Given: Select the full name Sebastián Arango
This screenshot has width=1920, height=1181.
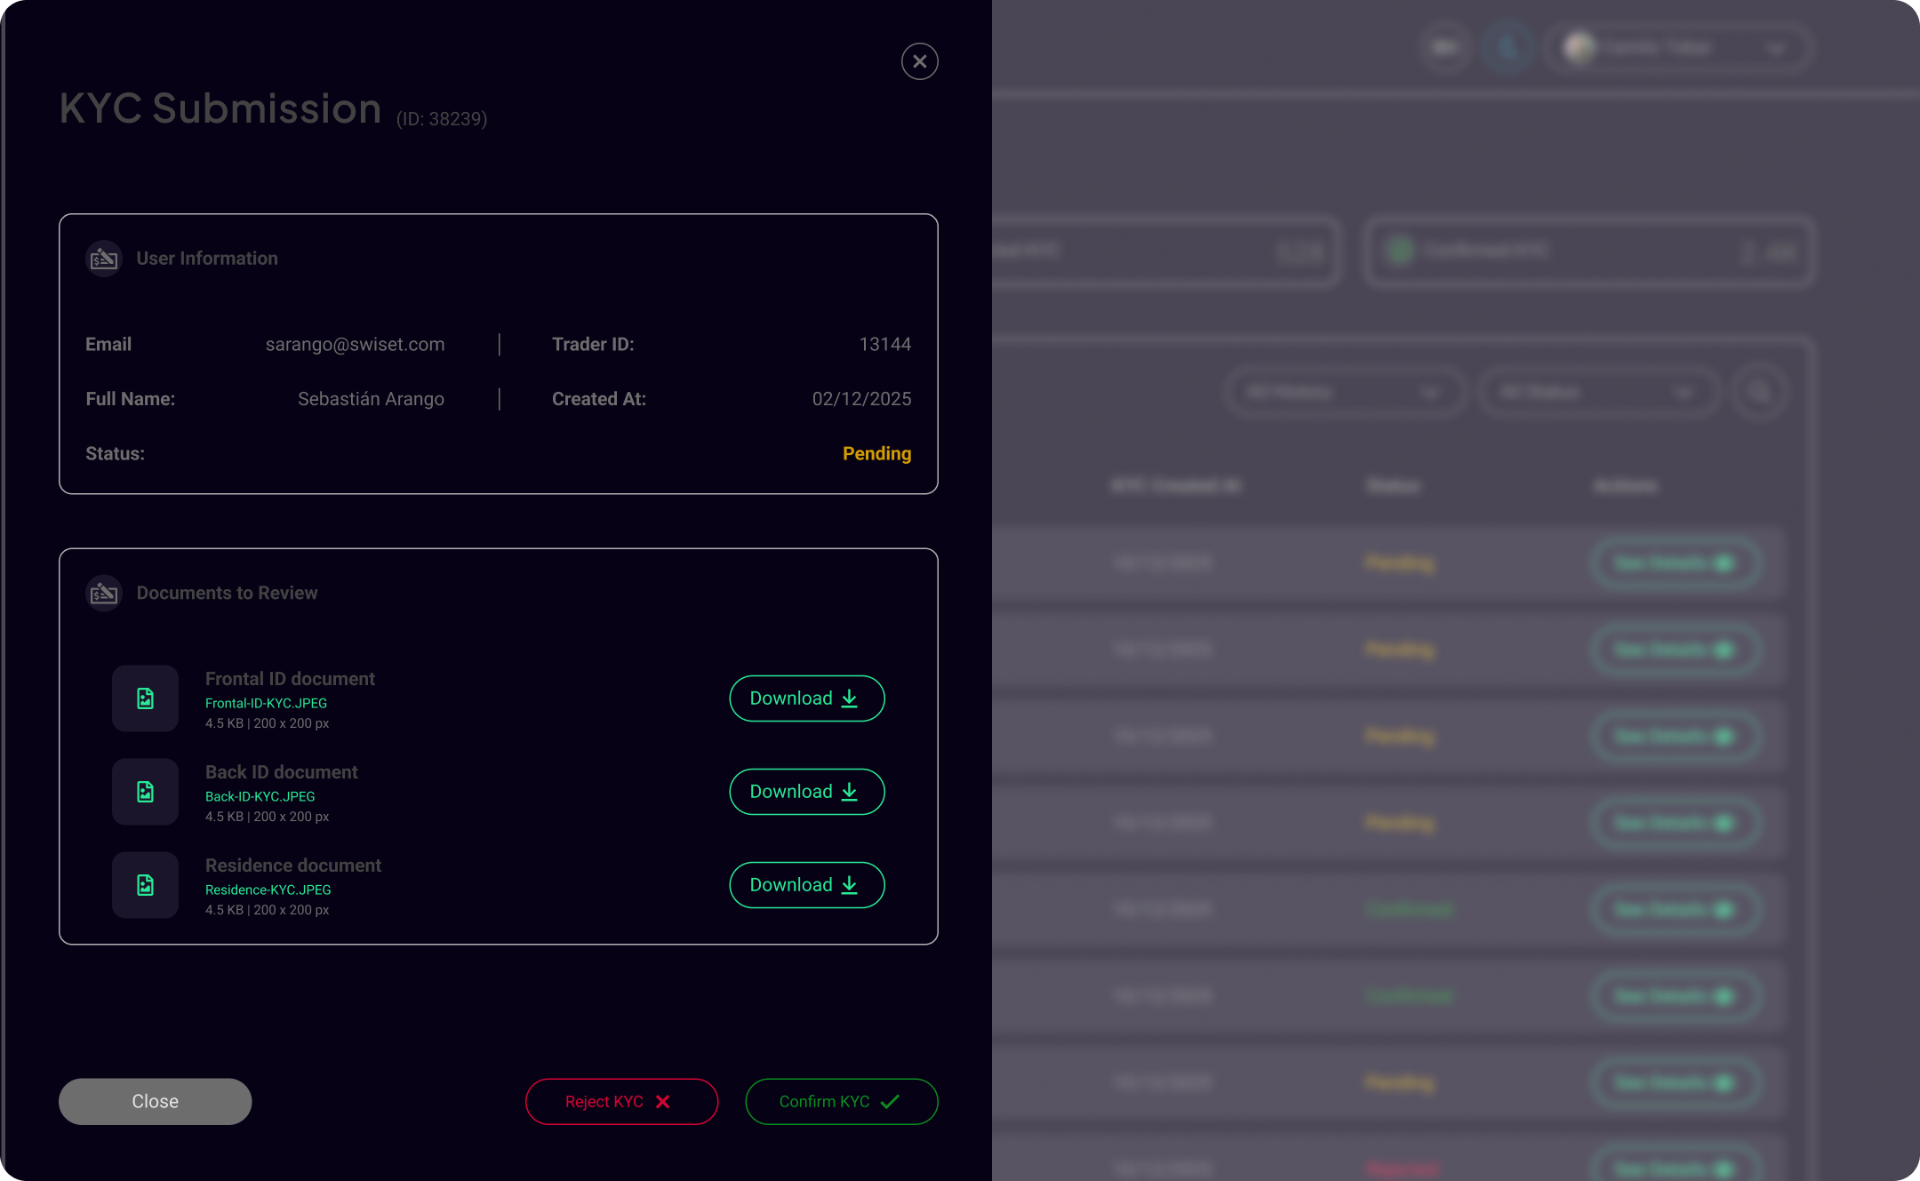Looking at the screenshot, I should (371, 399).
